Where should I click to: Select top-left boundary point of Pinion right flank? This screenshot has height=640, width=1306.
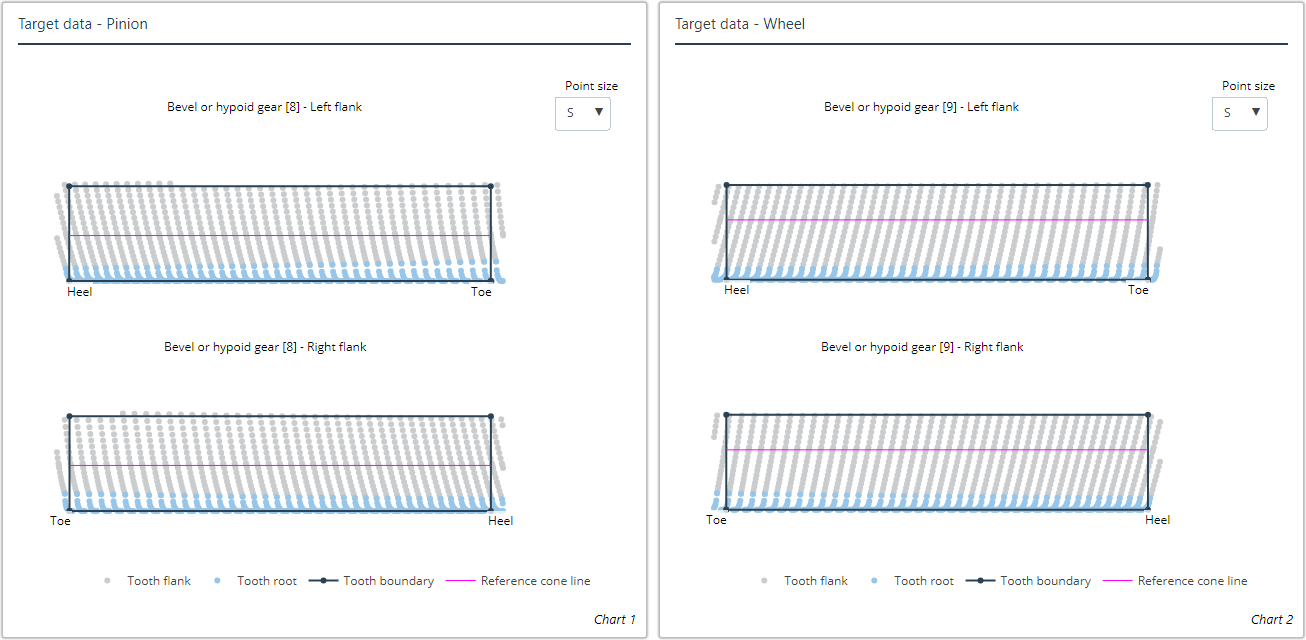[69, 416]
